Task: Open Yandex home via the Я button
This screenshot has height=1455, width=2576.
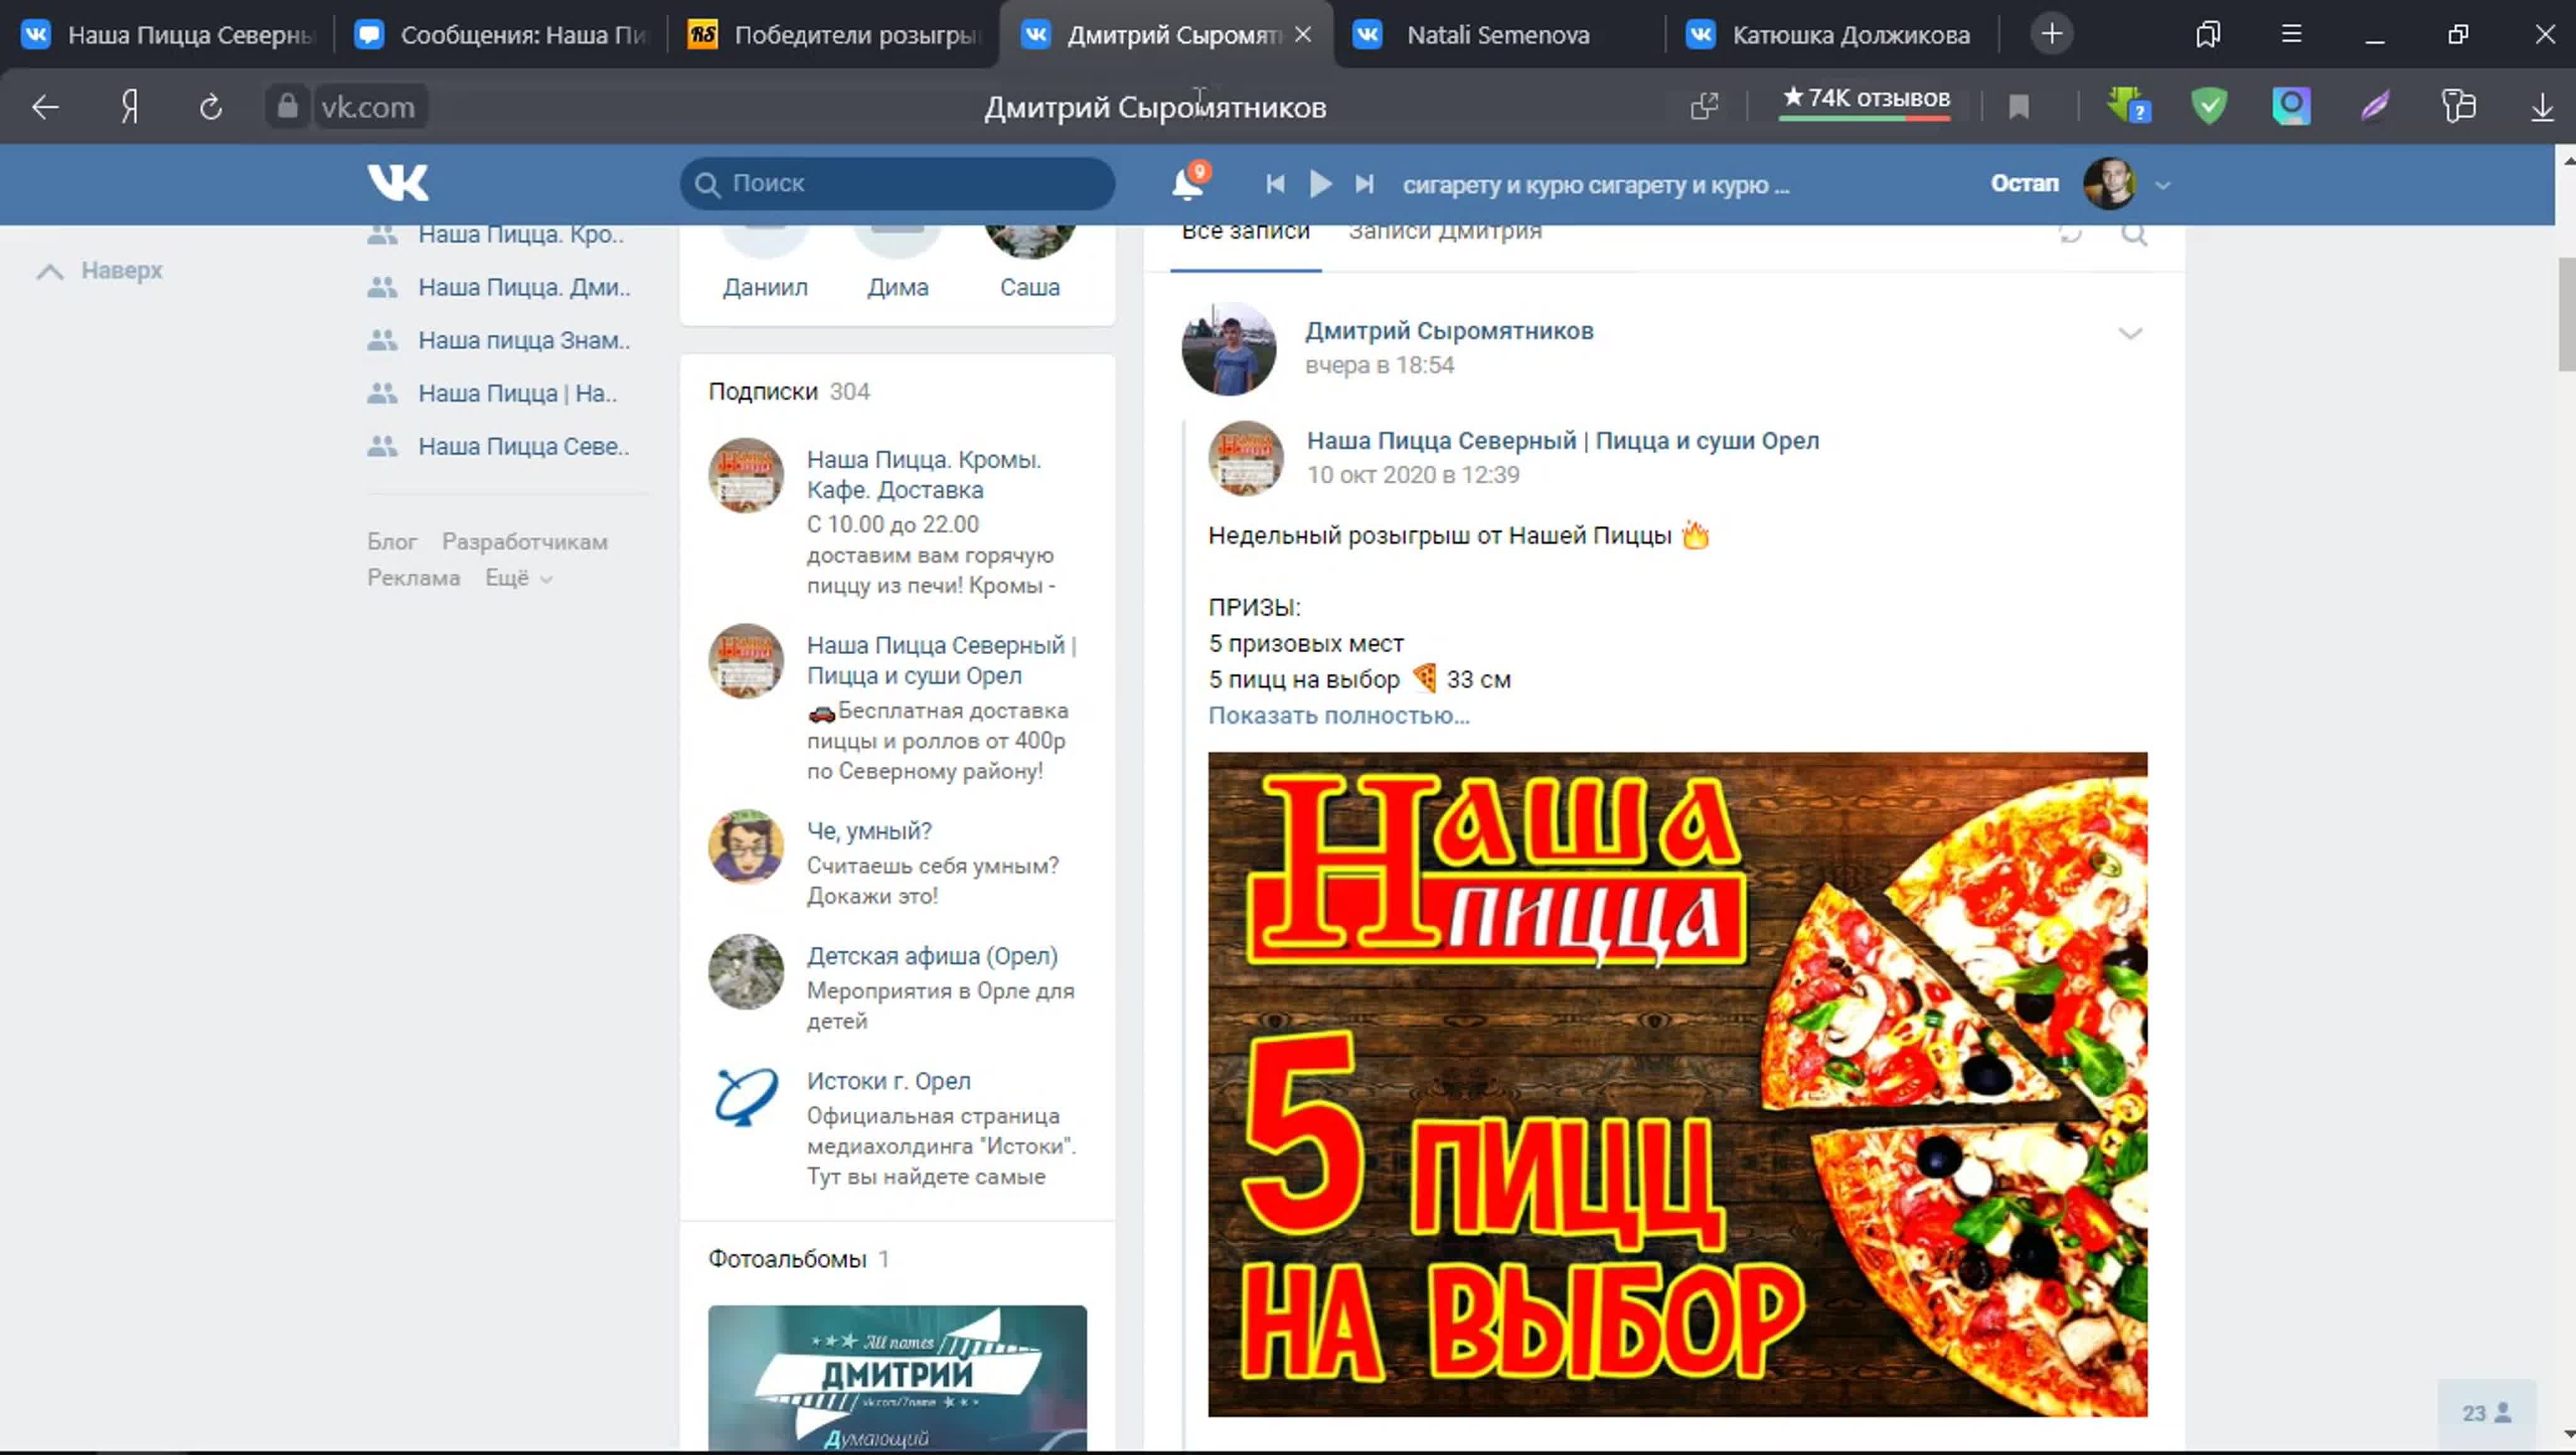Action: click(x=129, y=107)
